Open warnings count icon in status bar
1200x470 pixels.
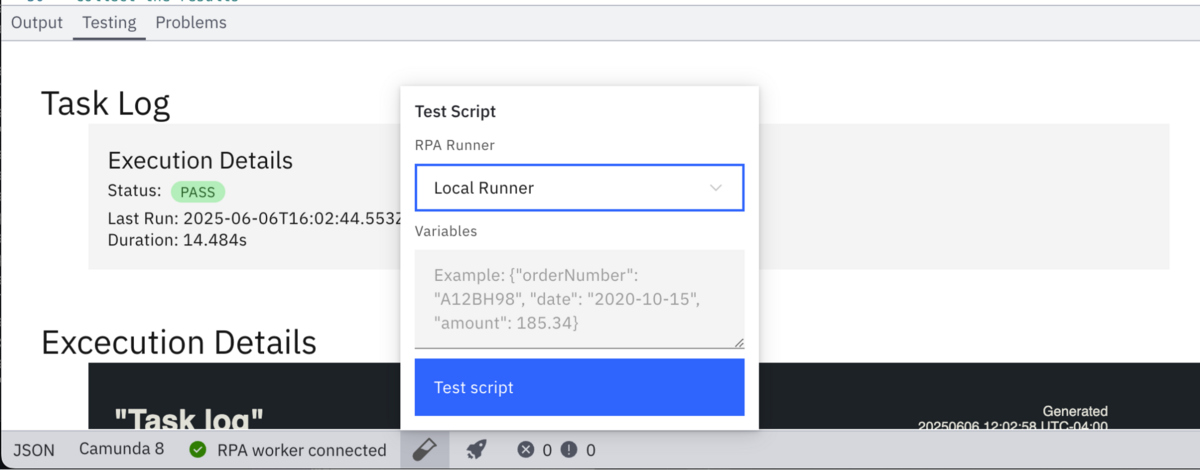point(569,450)
